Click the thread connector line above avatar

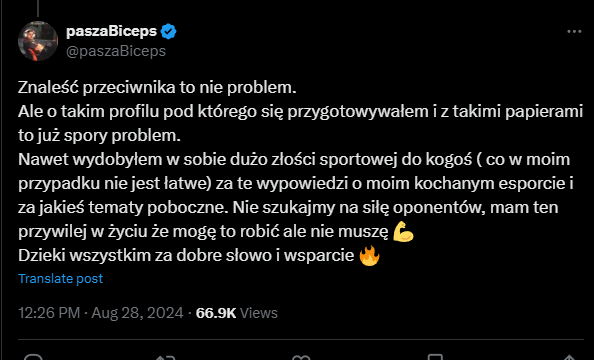38,8
